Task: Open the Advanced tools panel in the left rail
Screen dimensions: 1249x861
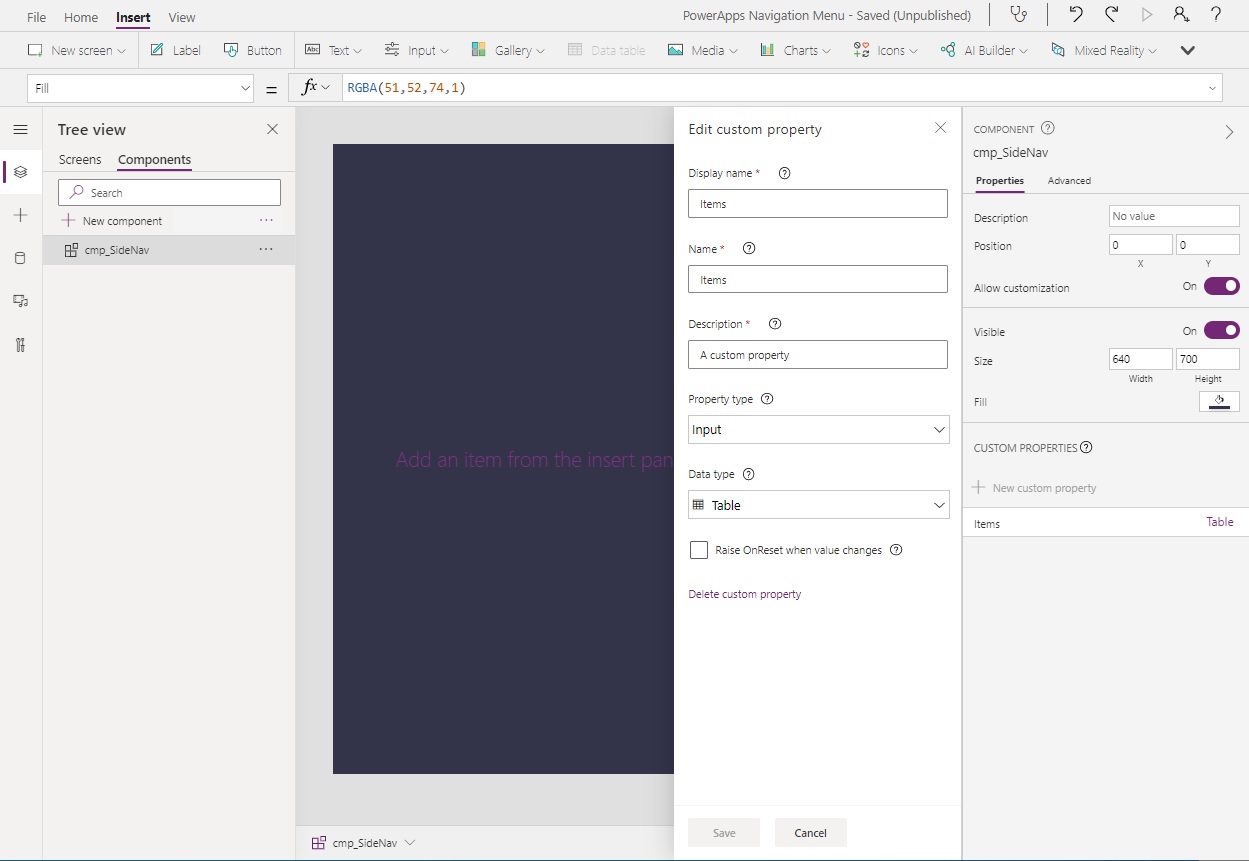Action: 20,345
